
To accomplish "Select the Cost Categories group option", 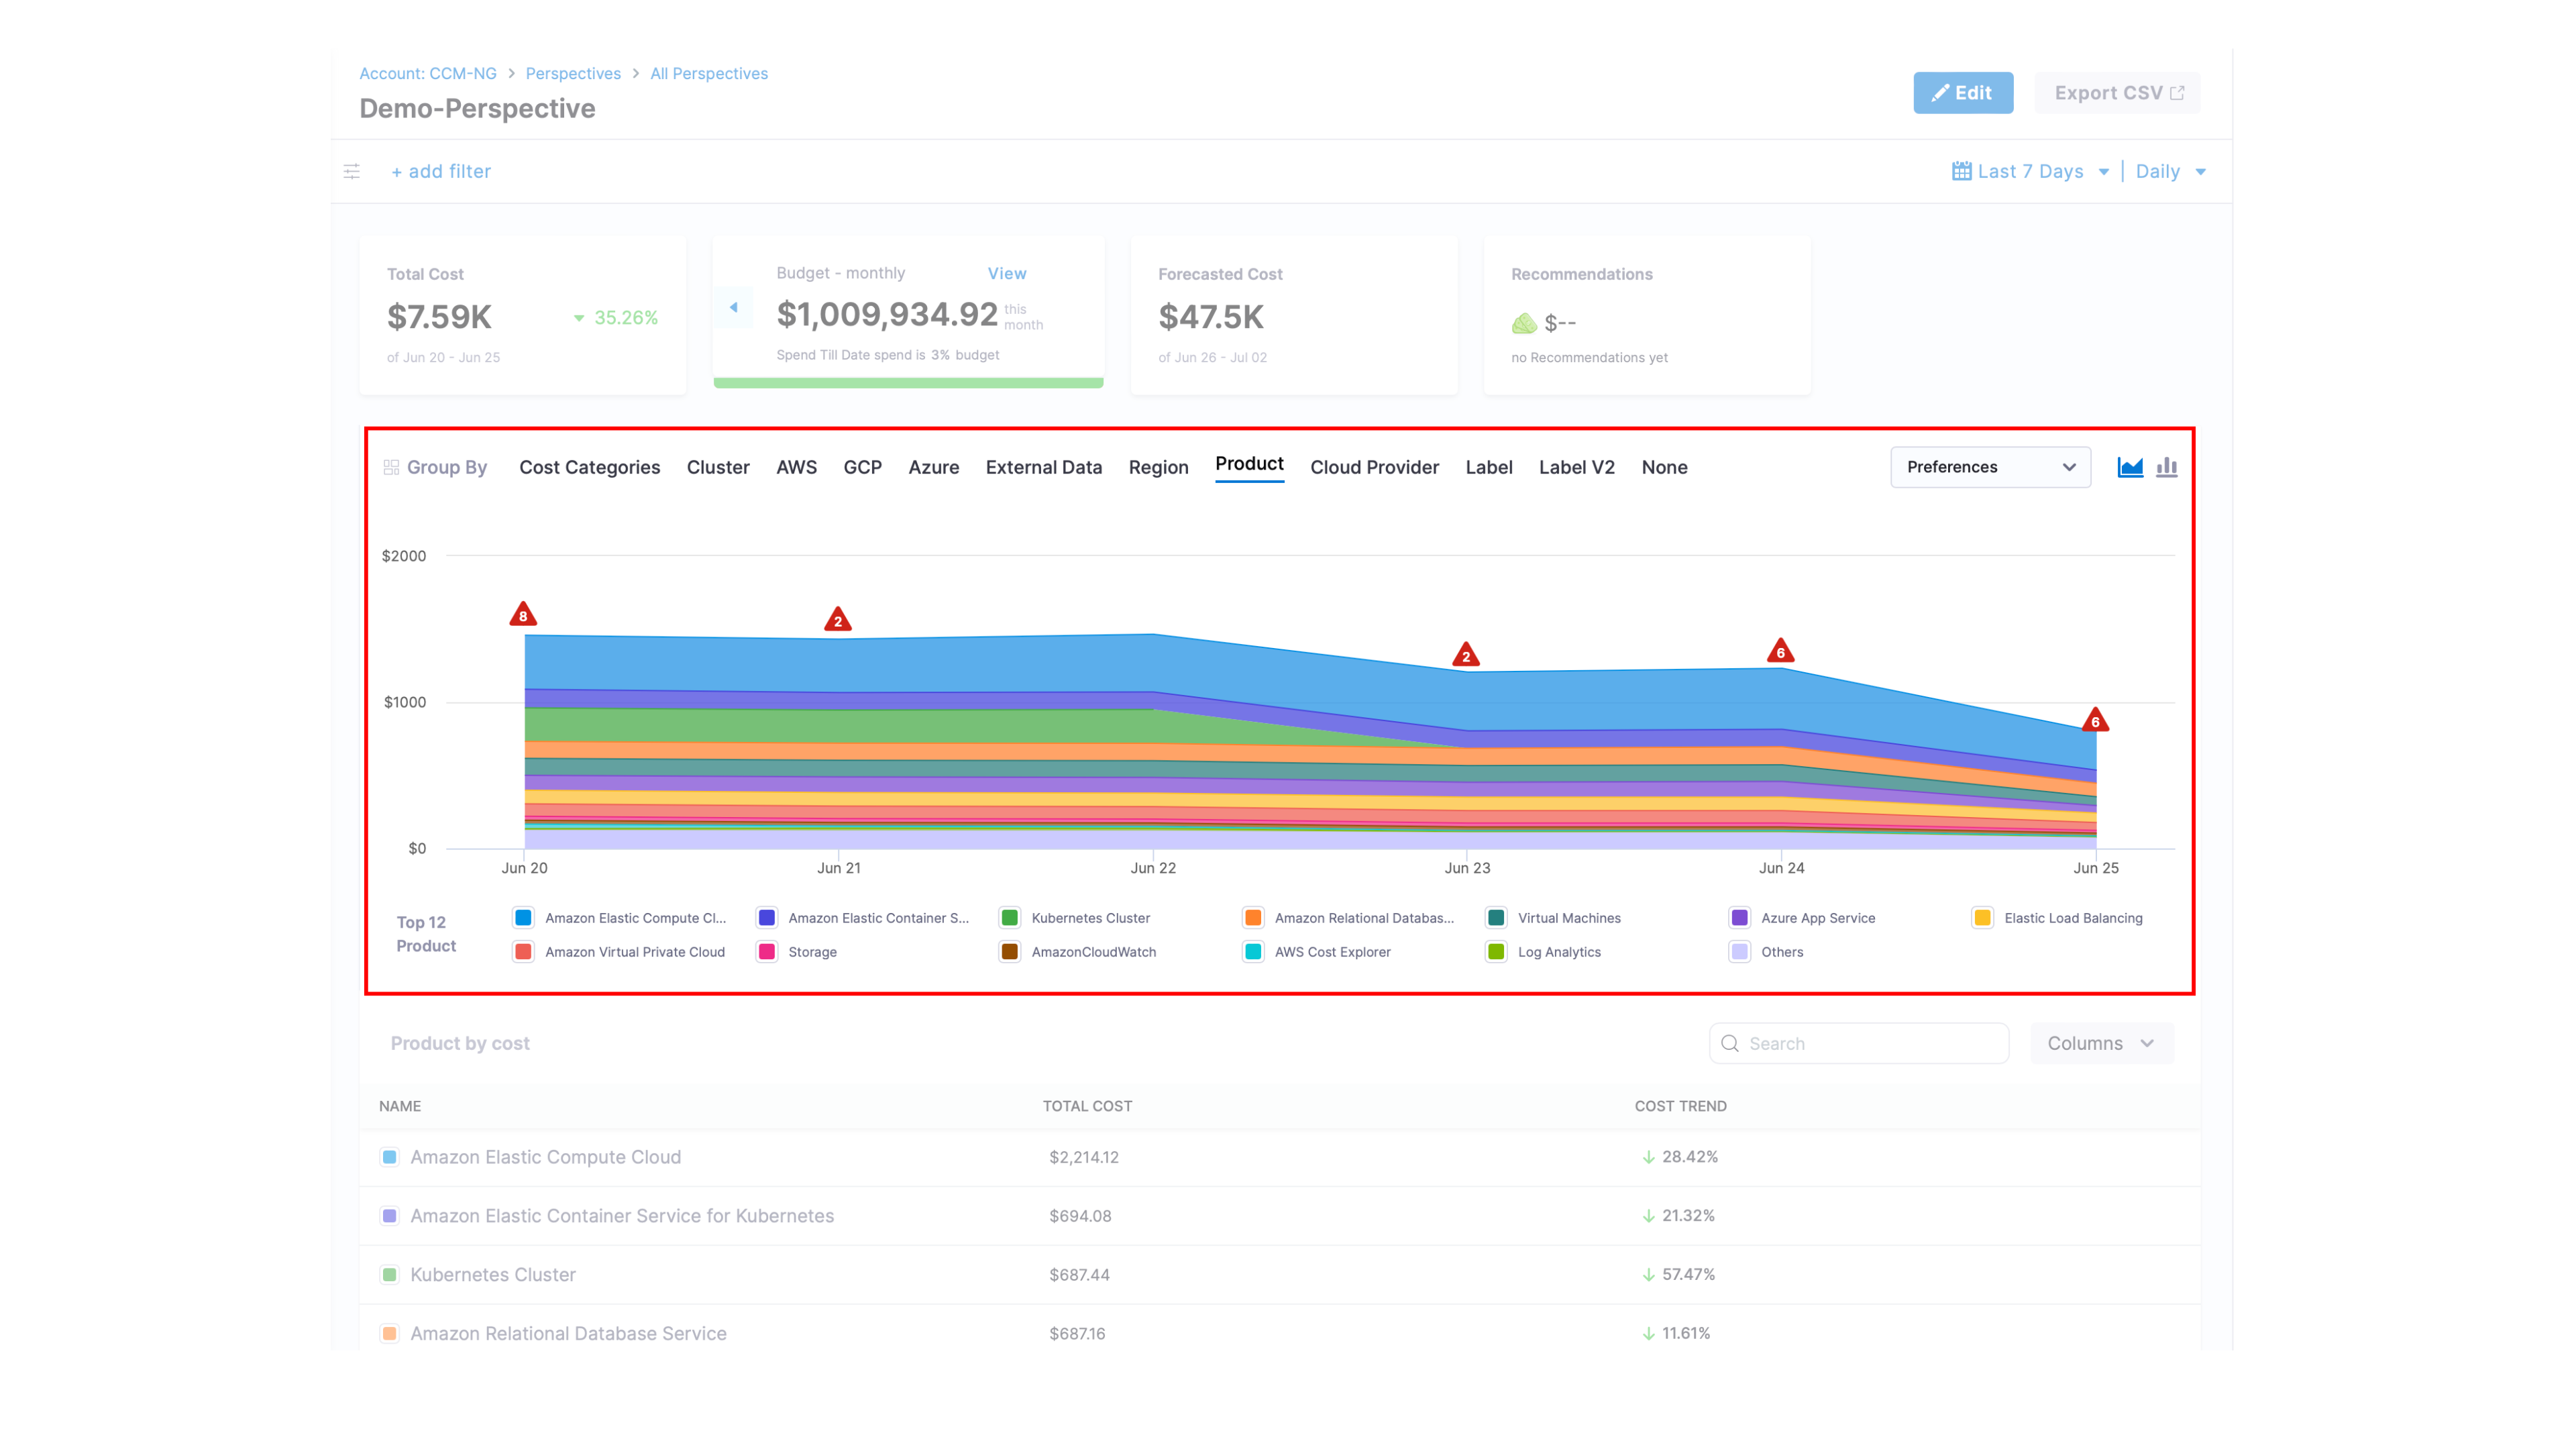I will pos(589,467).
